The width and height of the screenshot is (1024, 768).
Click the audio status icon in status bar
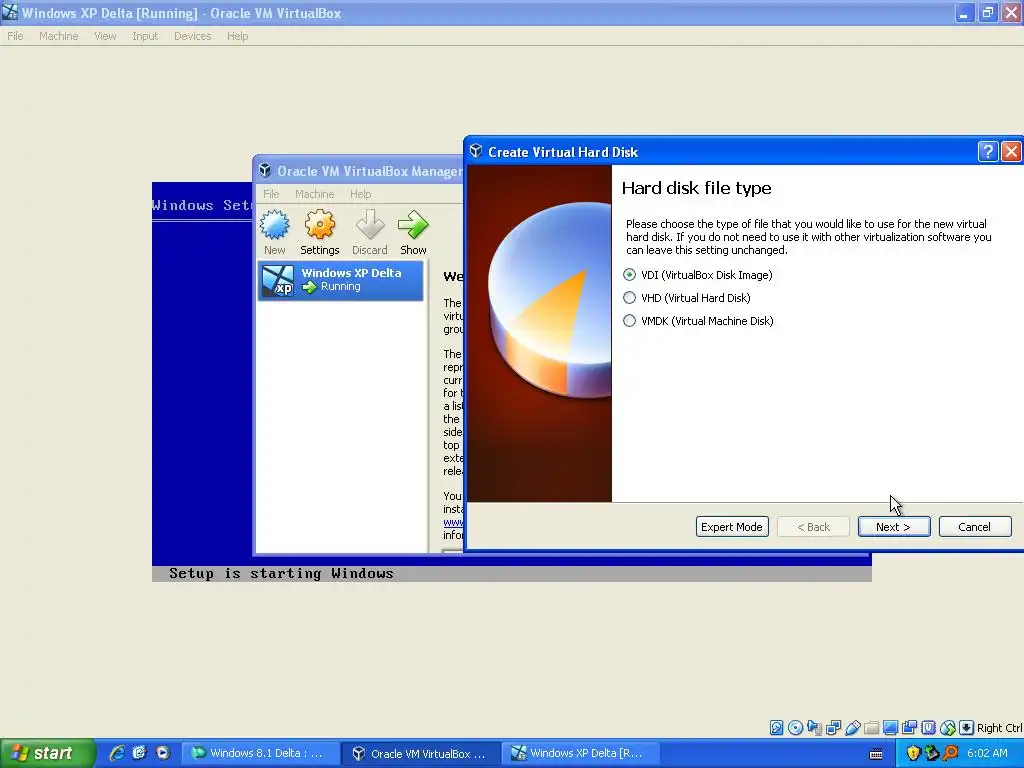pos(814,728)
